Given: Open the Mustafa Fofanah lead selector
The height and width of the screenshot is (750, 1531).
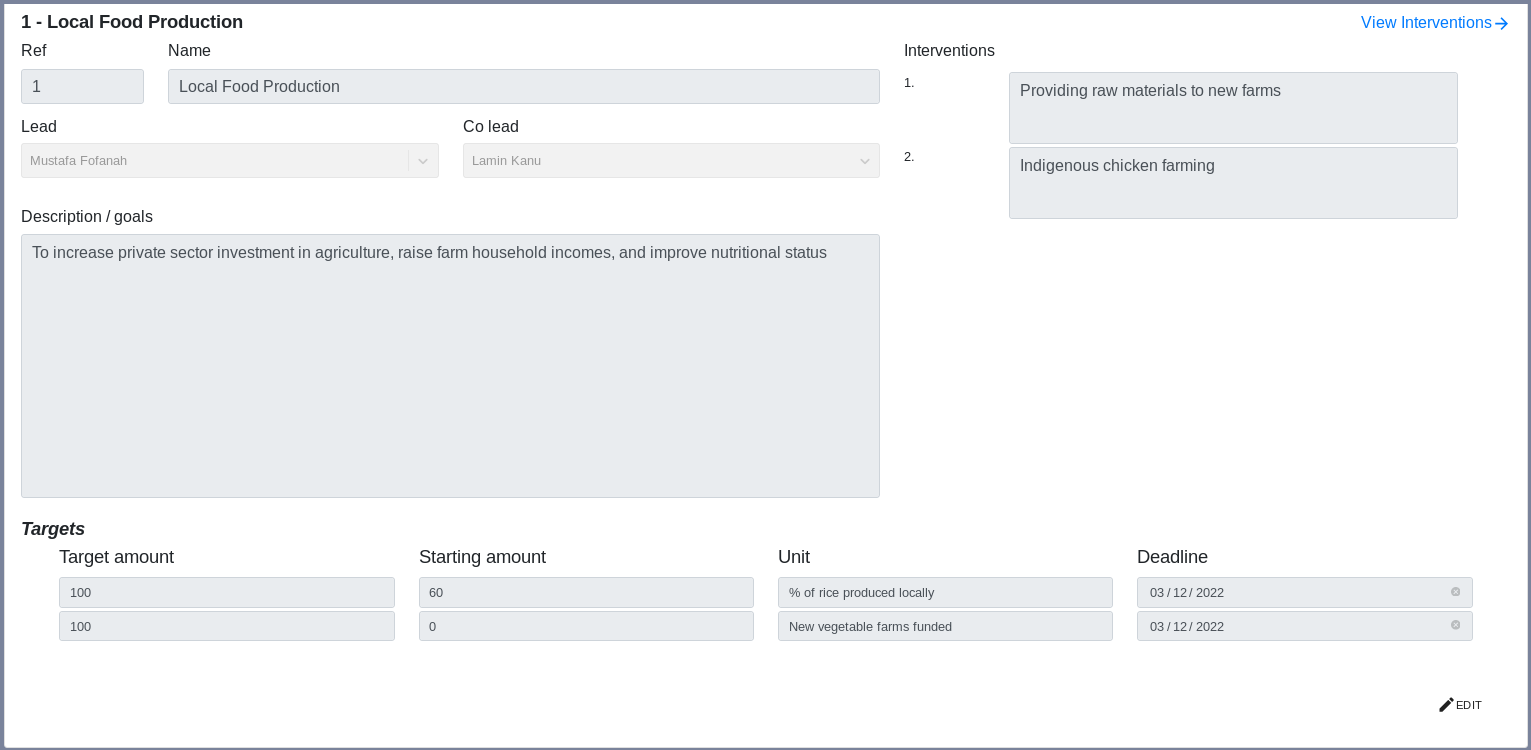Looking at the screenshot, I should pyautogui.click(x=230, y=161).
